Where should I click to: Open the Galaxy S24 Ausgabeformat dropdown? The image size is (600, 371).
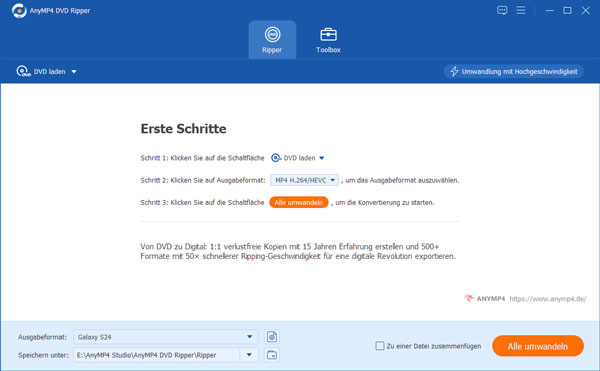coord(166,337)
